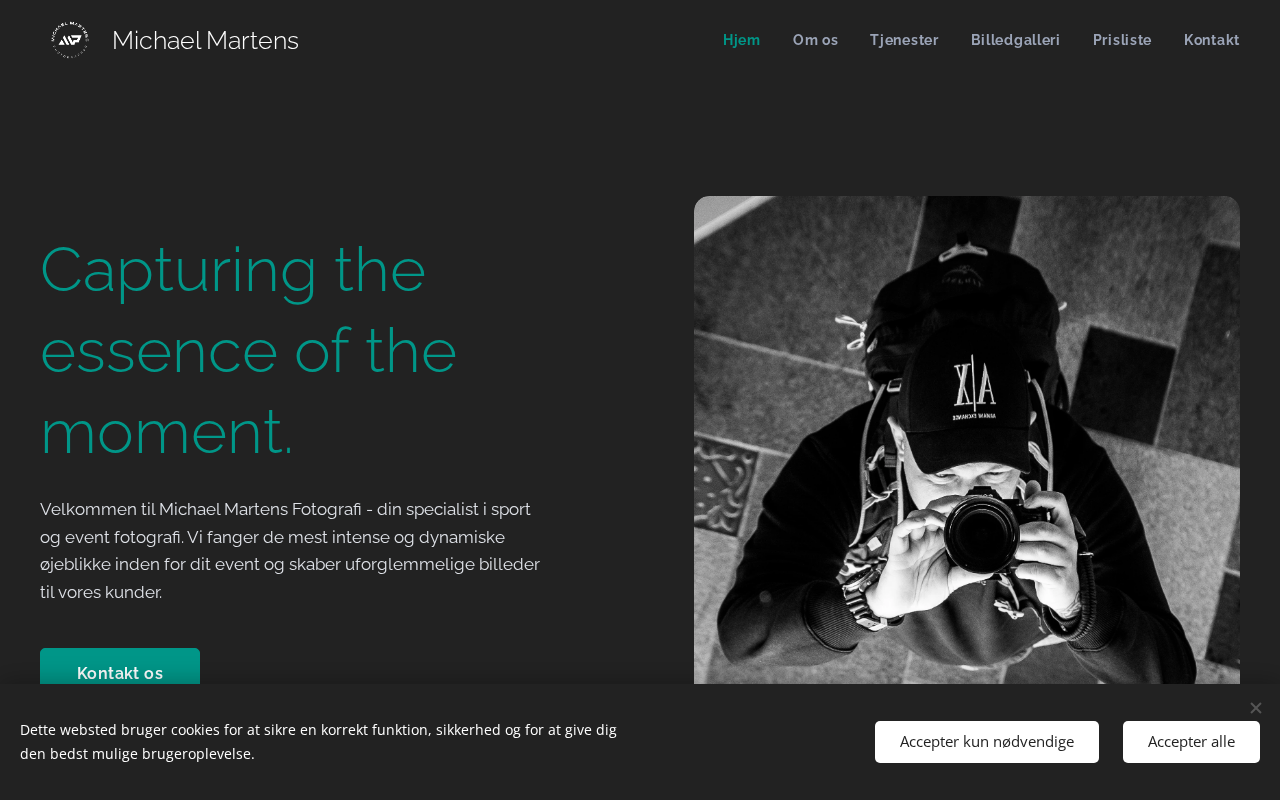Click the heading 'Capturing the essence of the moment'
Viewport: 1280px width, 800px height.
pos(249,351)
